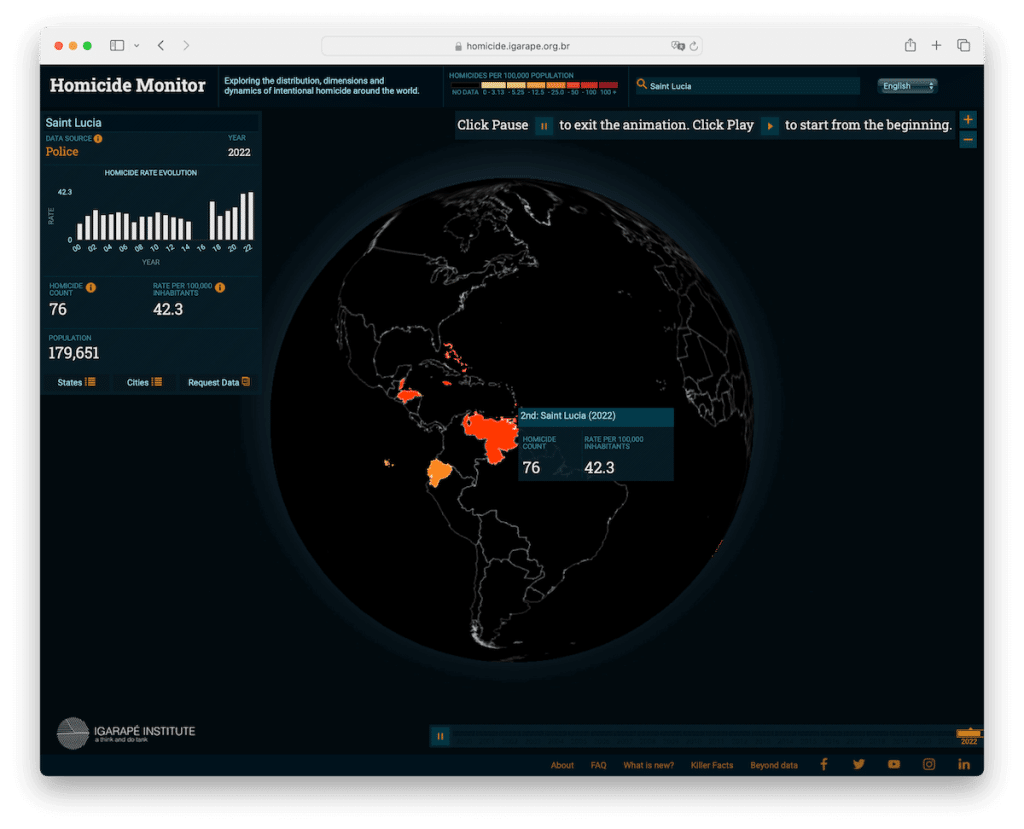Click the Saint Lucia search field
Screen dimensions: 1024x829
(x=750, y=86)
